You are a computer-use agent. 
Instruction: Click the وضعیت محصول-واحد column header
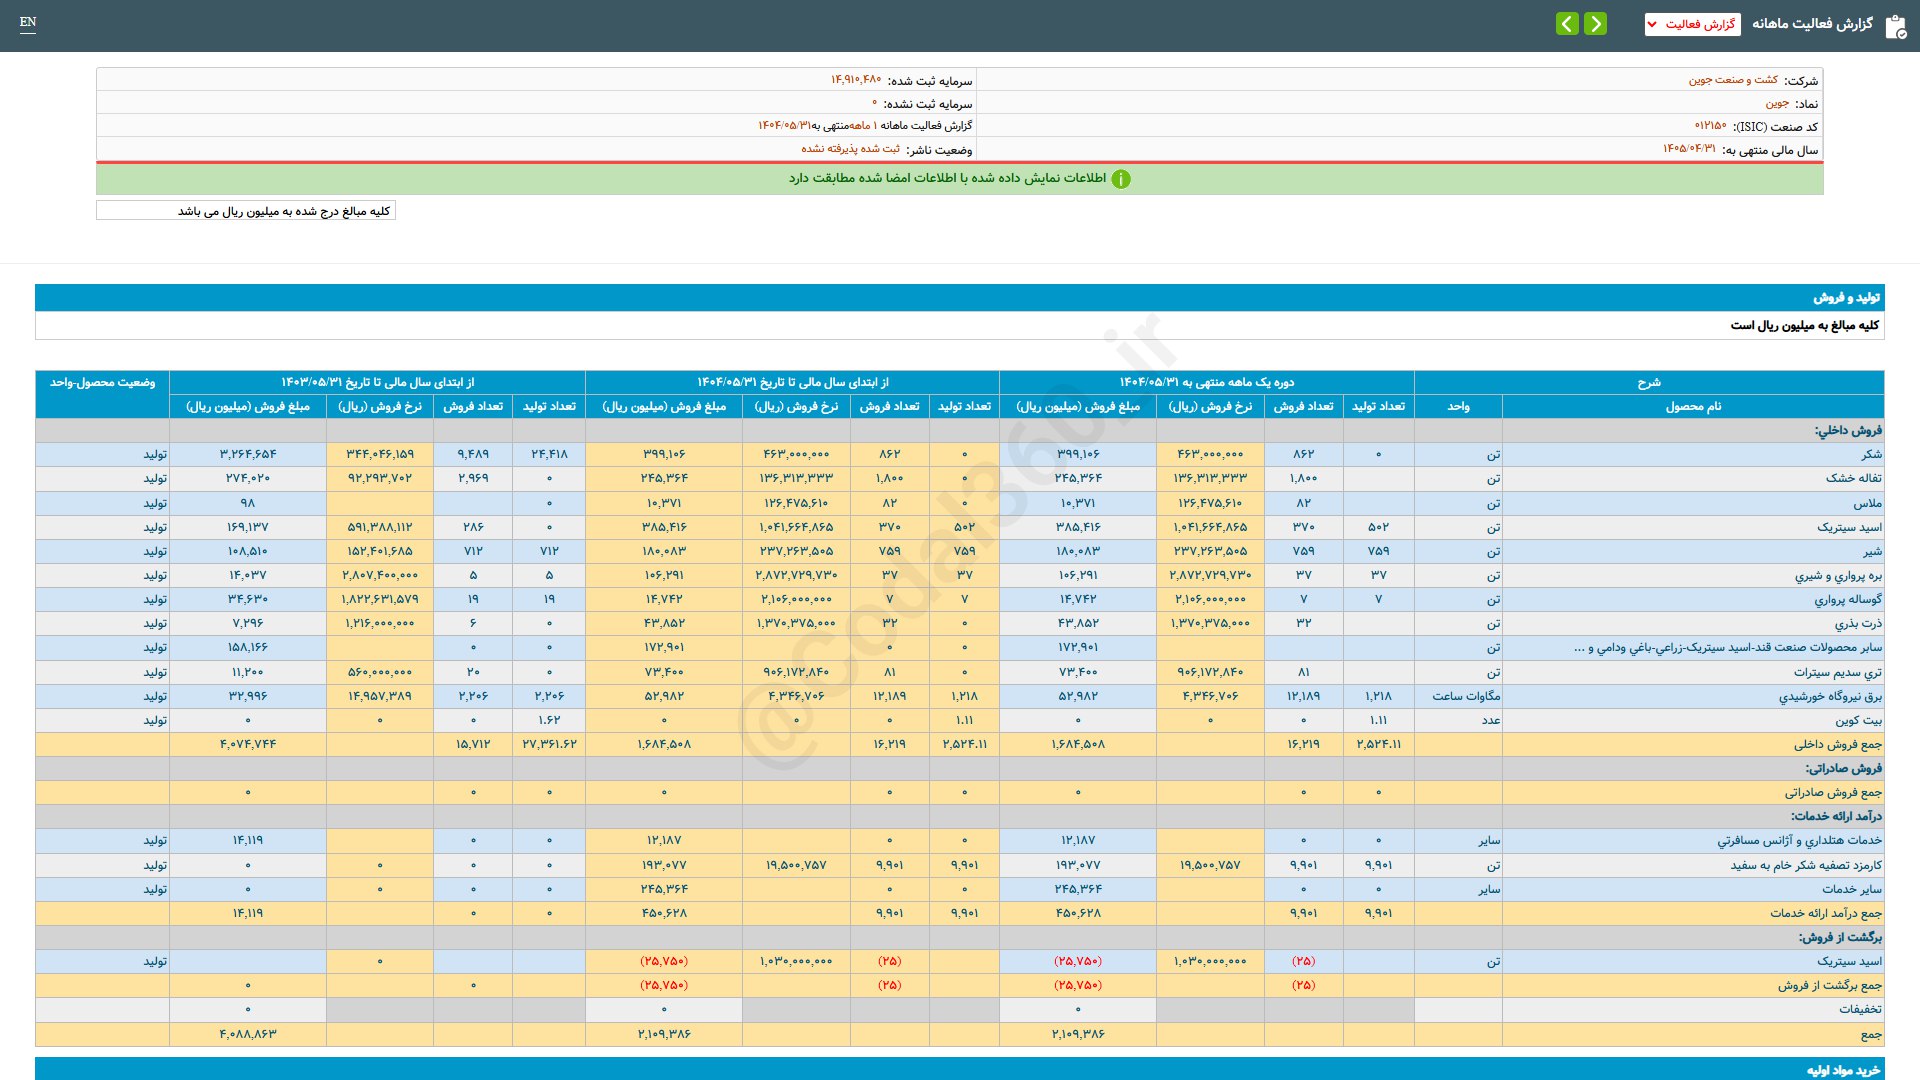click(x=102, y=382)
